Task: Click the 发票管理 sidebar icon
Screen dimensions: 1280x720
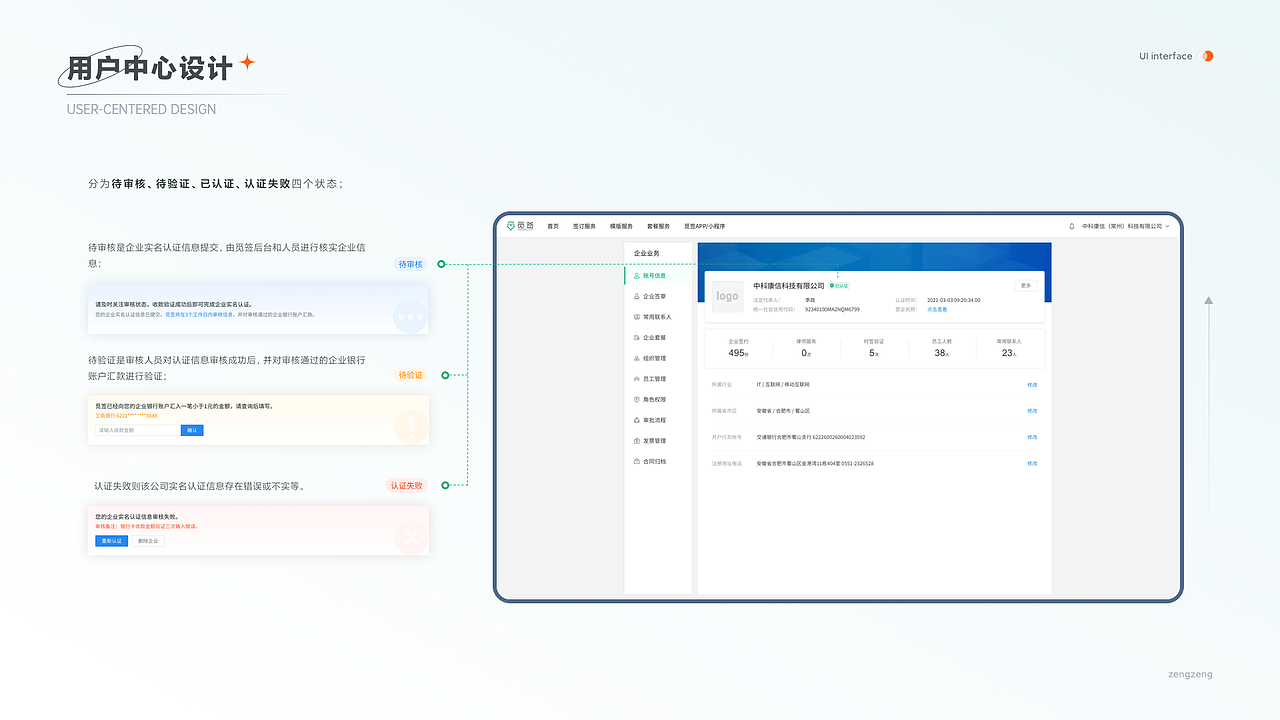Action: coord(637,440)
